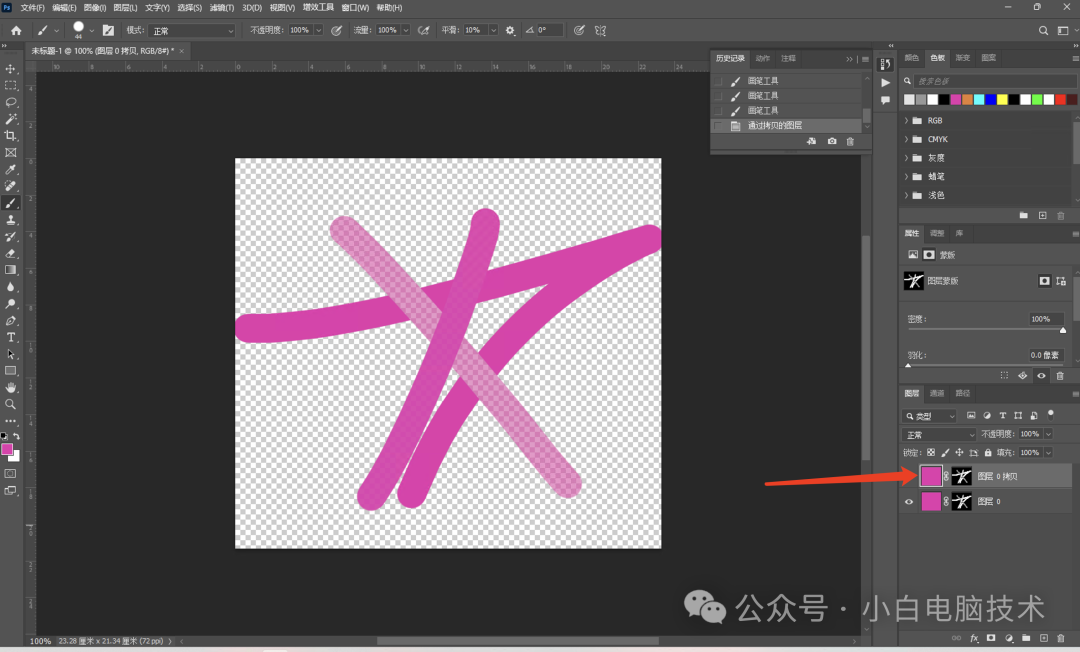This screenshot has width=1080, height=652.
Task: Toggle symmetry paint butterfly icon
Action: 601,30
